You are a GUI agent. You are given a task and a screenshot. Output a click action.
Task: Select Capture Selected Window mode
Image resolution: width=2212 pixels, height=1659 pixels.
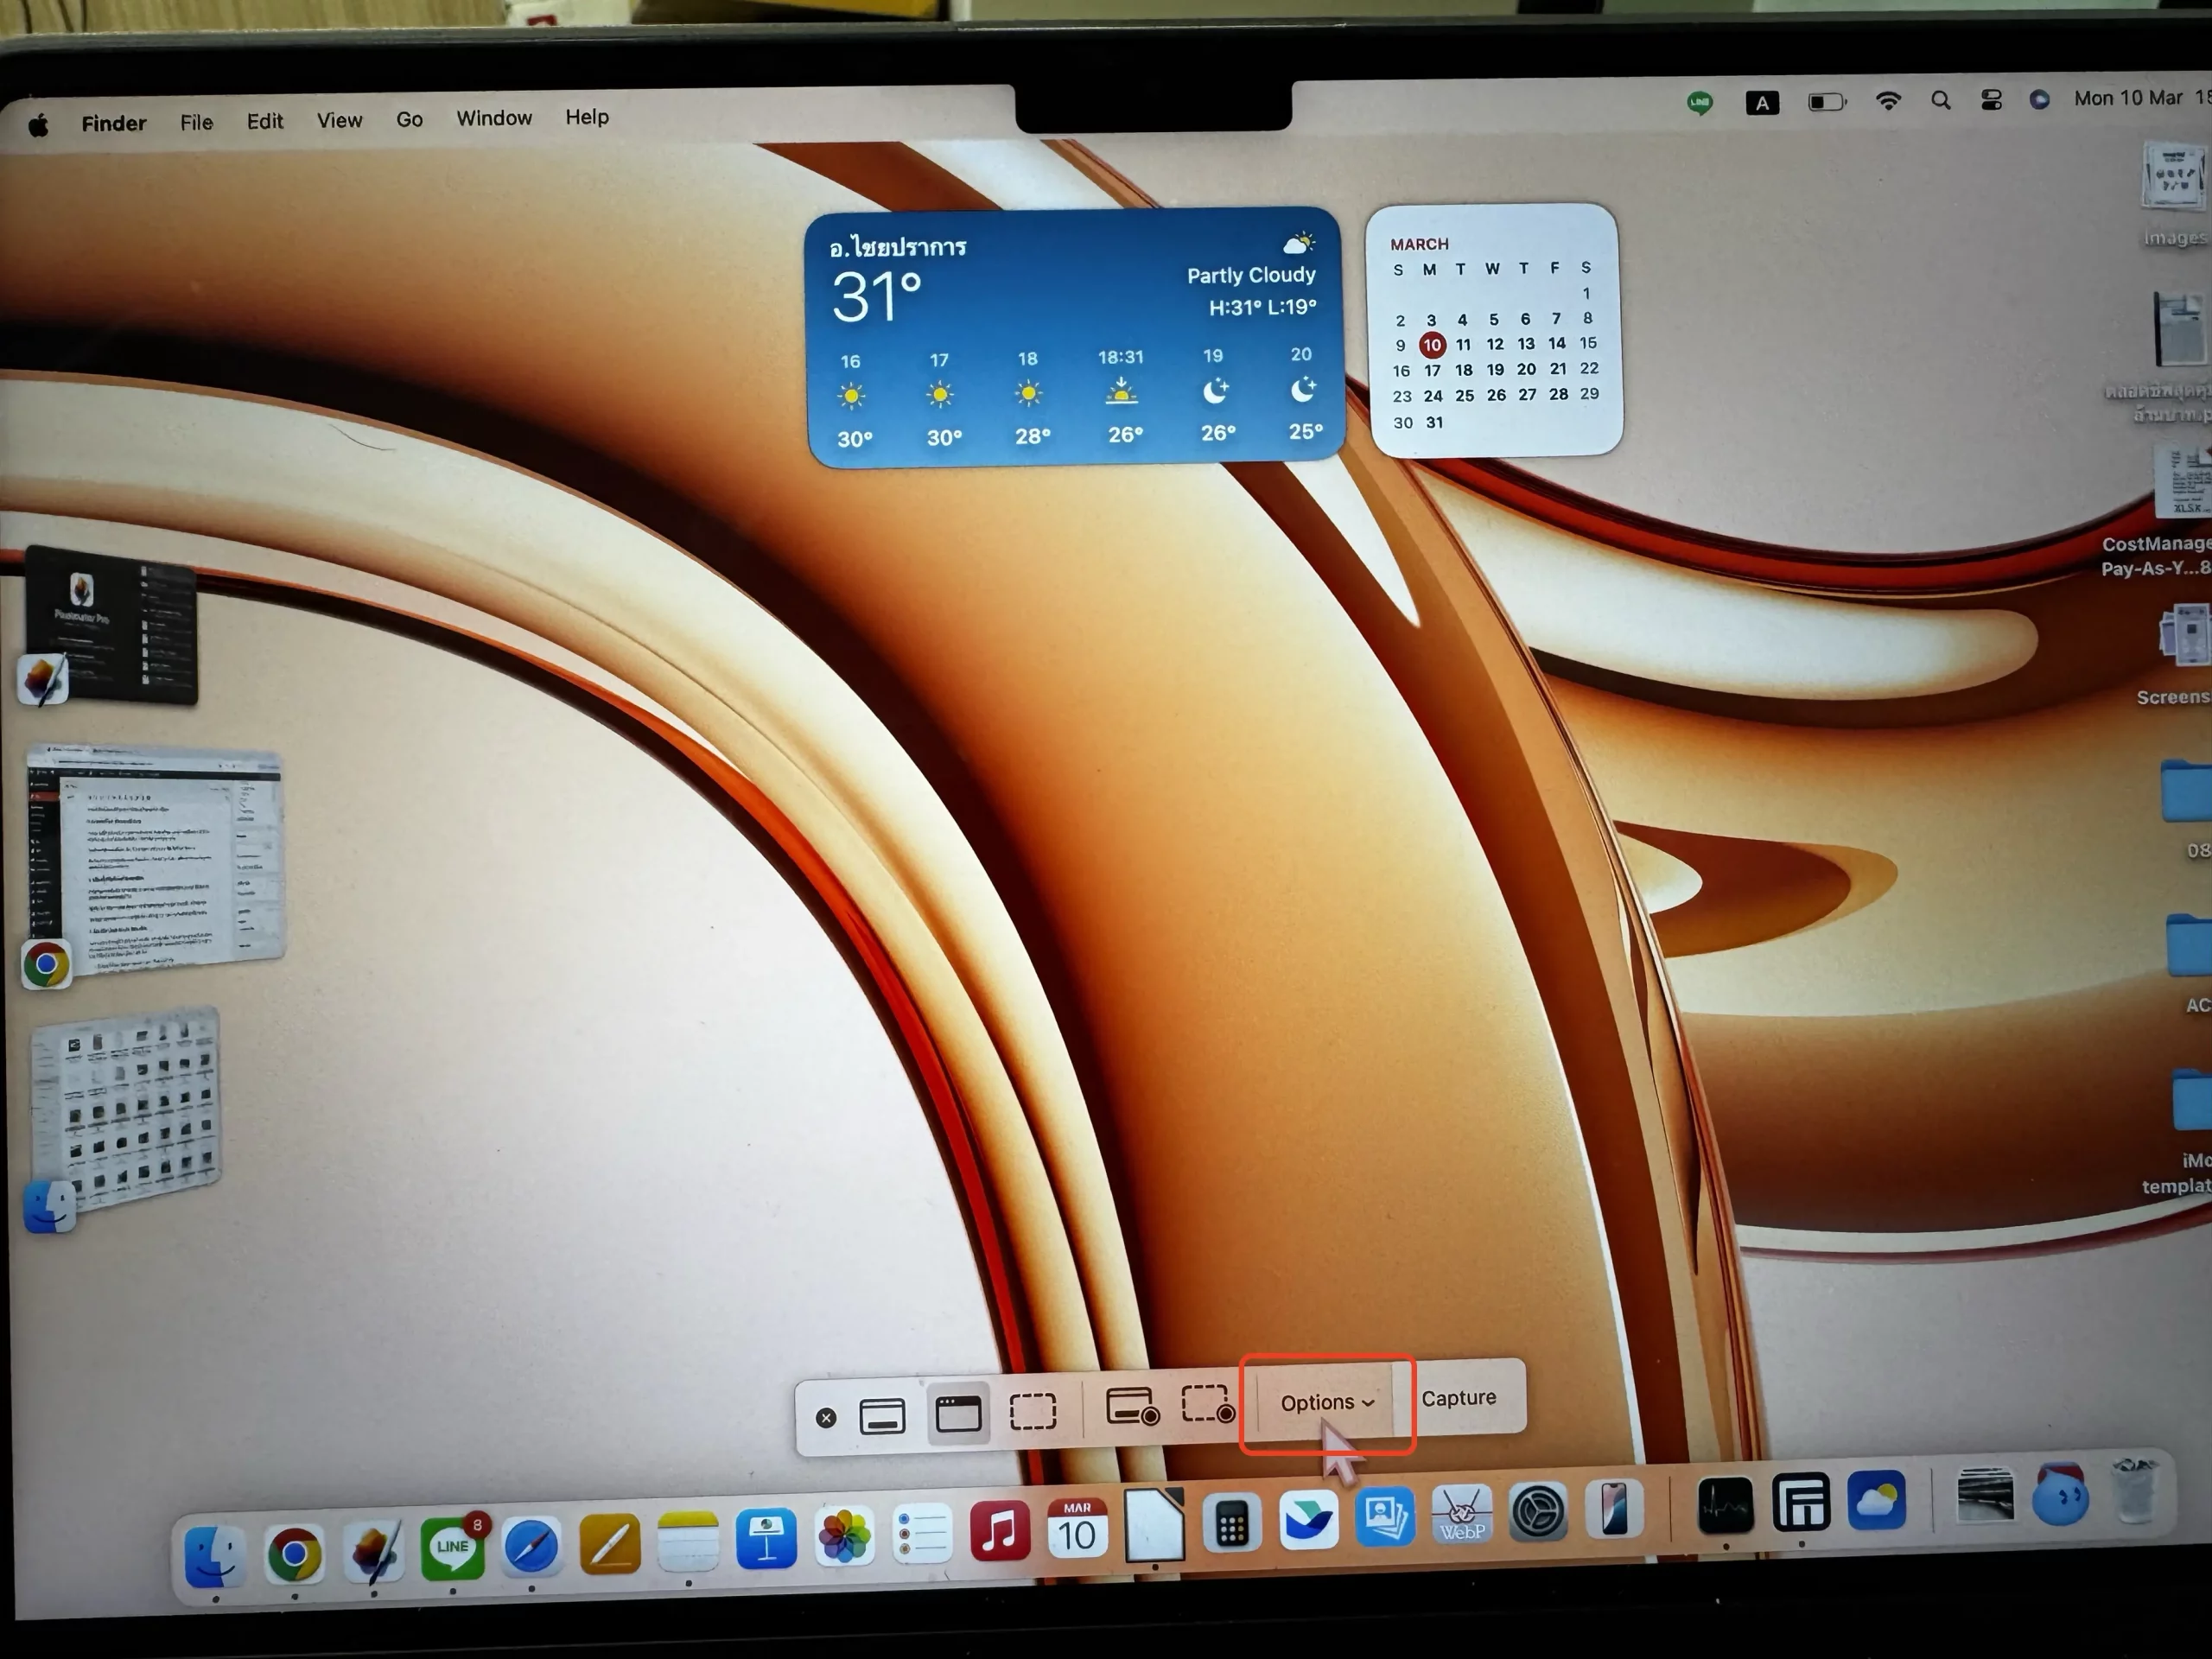click(x=958, y=1414)
